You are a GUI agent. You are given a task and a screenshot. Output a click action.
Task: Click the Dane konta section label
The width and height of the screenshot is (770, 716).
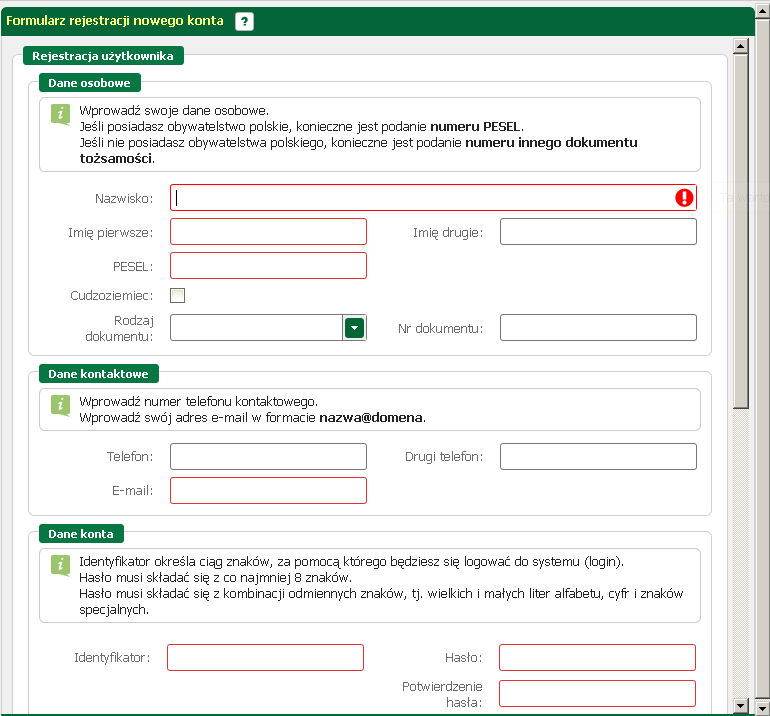[x=81, y=534]
